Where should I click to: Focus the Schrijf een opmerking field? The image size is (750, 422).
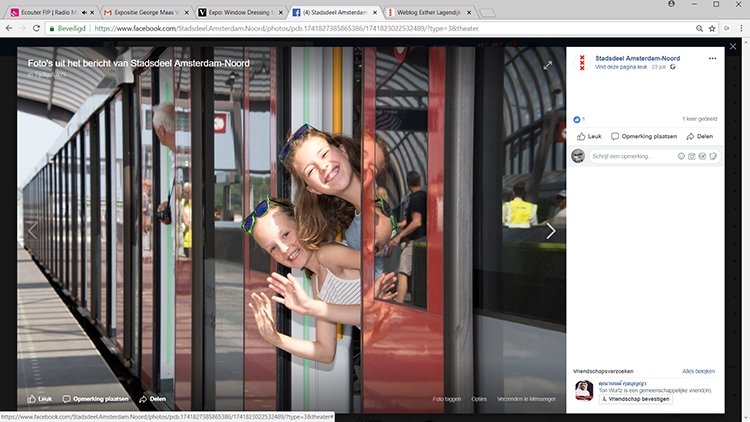(x=631, y=156)
